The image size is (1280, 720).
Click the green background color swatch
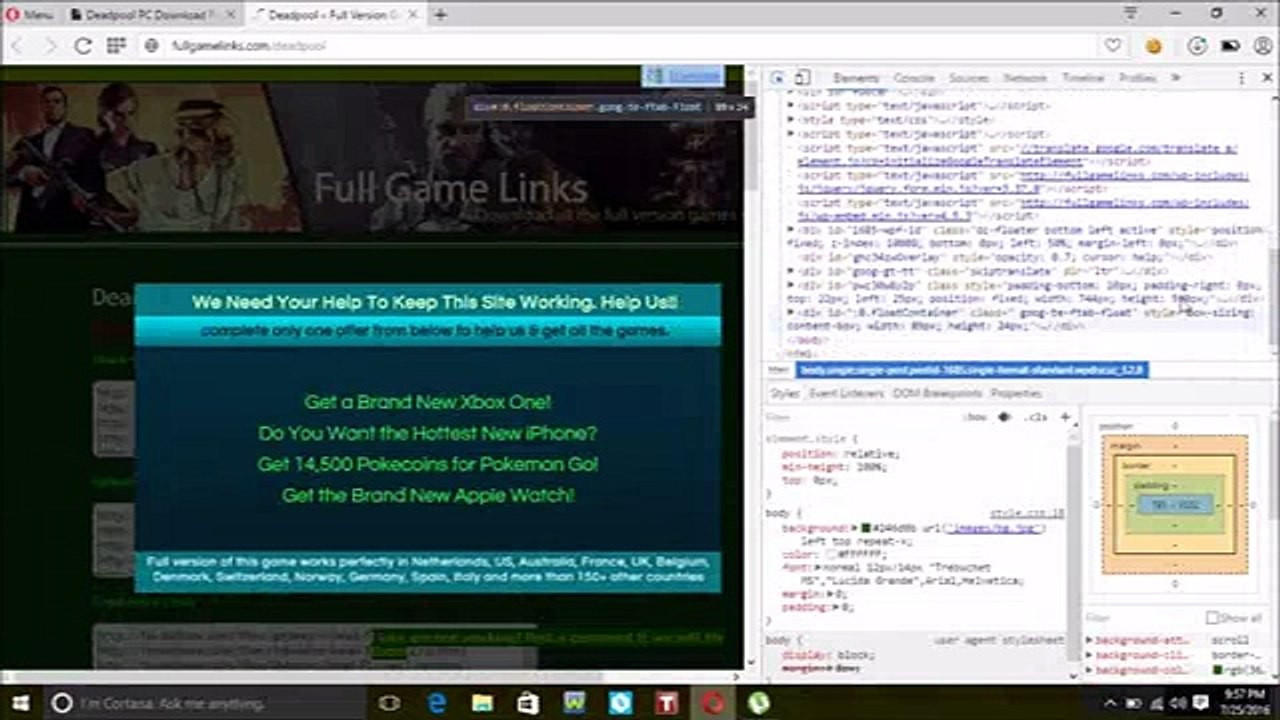tap(866, 528)
